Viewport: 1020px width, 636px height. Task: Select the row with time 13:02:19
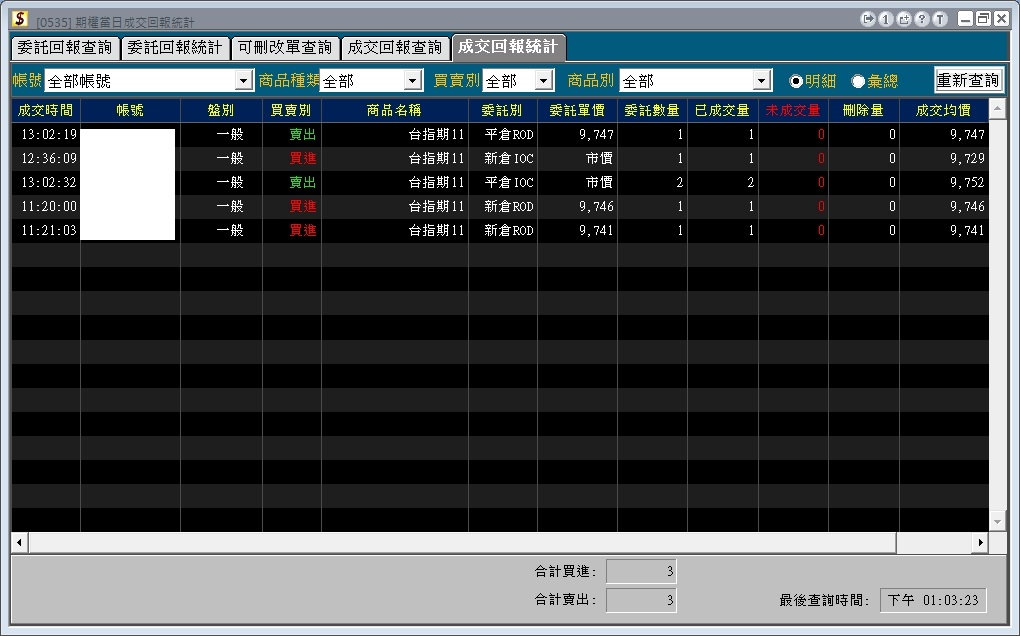click(500, 135)
